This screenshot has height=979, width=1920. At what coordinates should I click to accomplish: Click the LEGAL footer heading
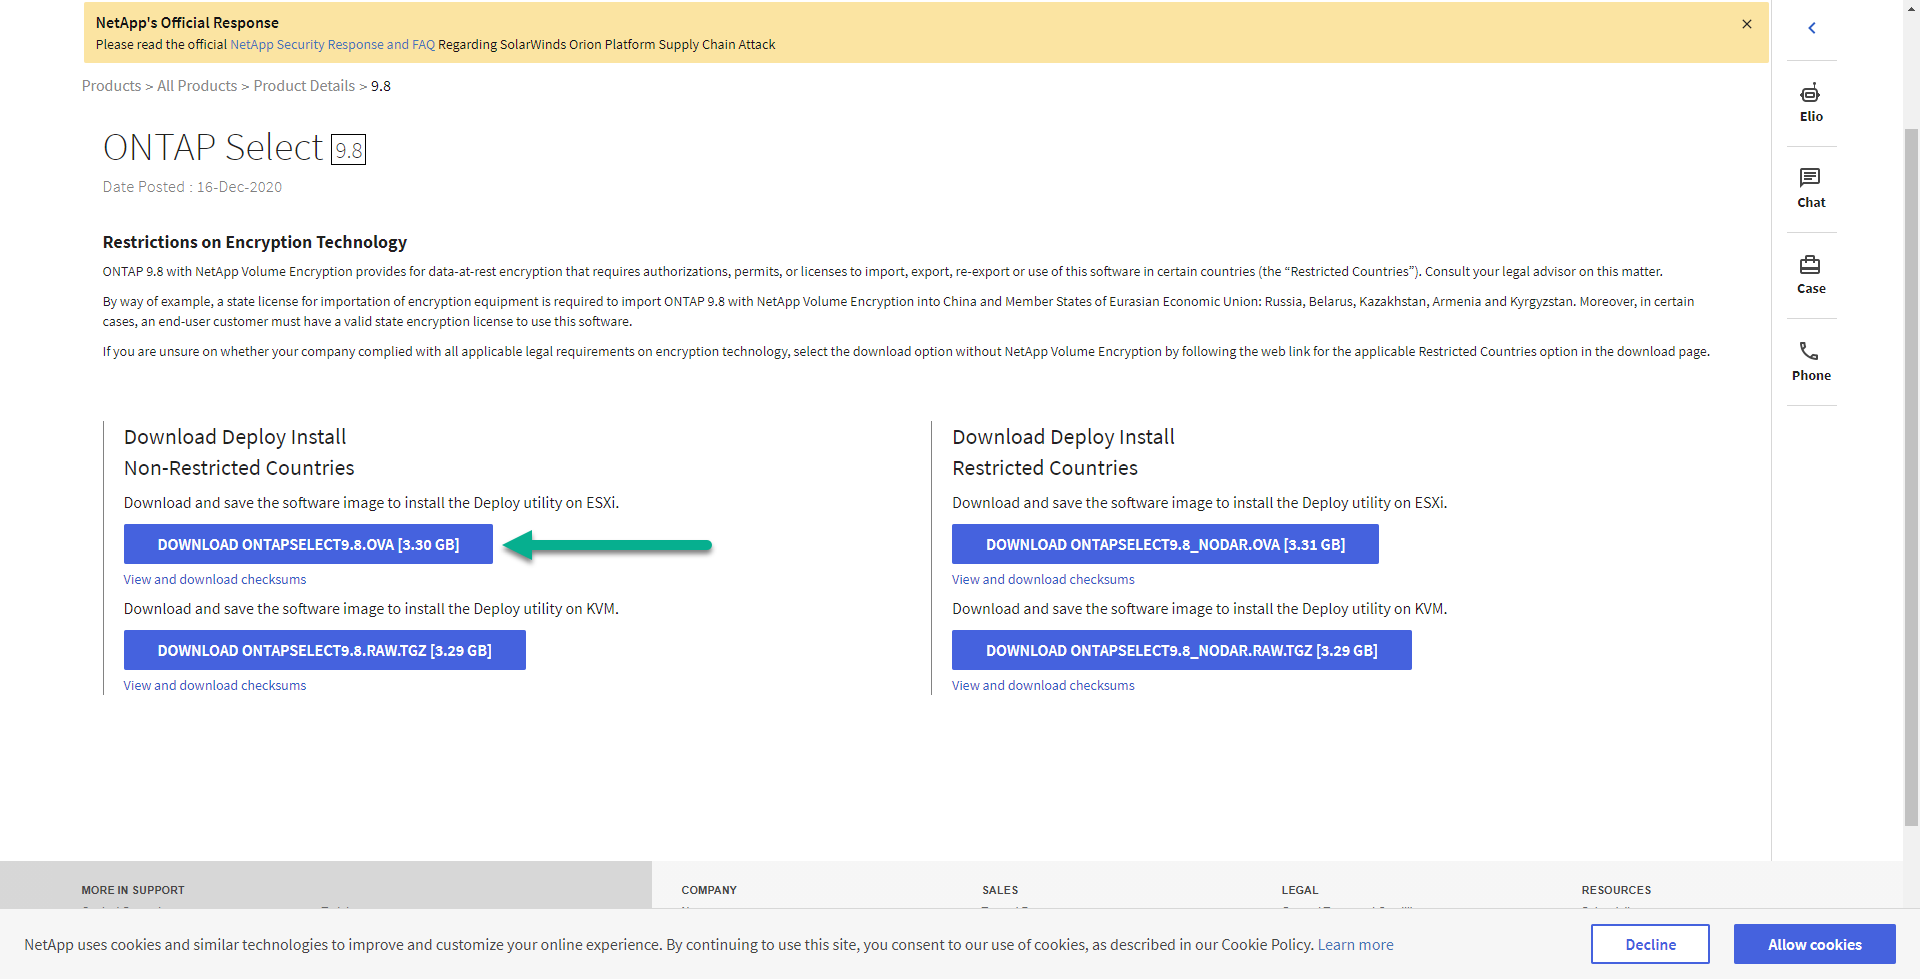[x=1300, y=890]
